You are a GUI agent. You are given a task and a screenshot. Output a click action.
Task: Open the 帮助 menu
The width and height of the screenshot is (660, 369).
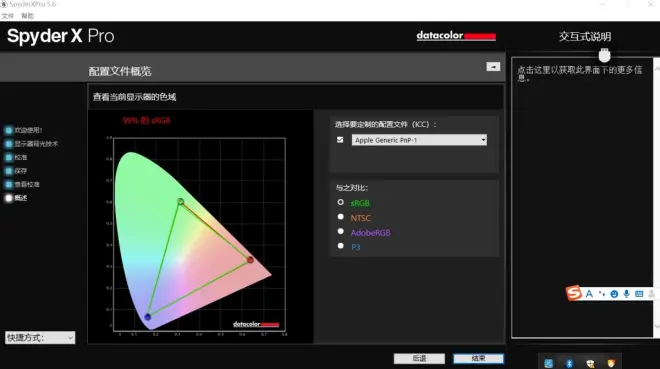27,16
